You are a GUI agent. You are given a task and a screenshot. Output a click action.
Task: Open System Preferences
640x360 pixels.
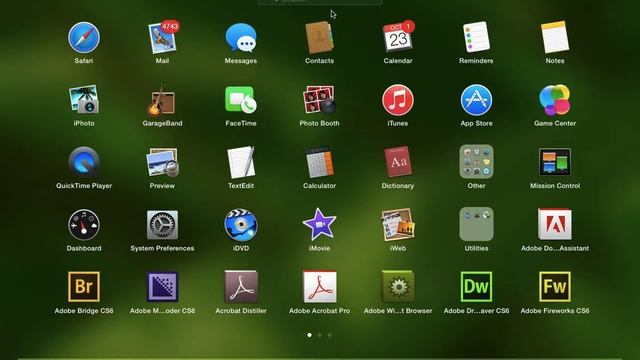162,225
